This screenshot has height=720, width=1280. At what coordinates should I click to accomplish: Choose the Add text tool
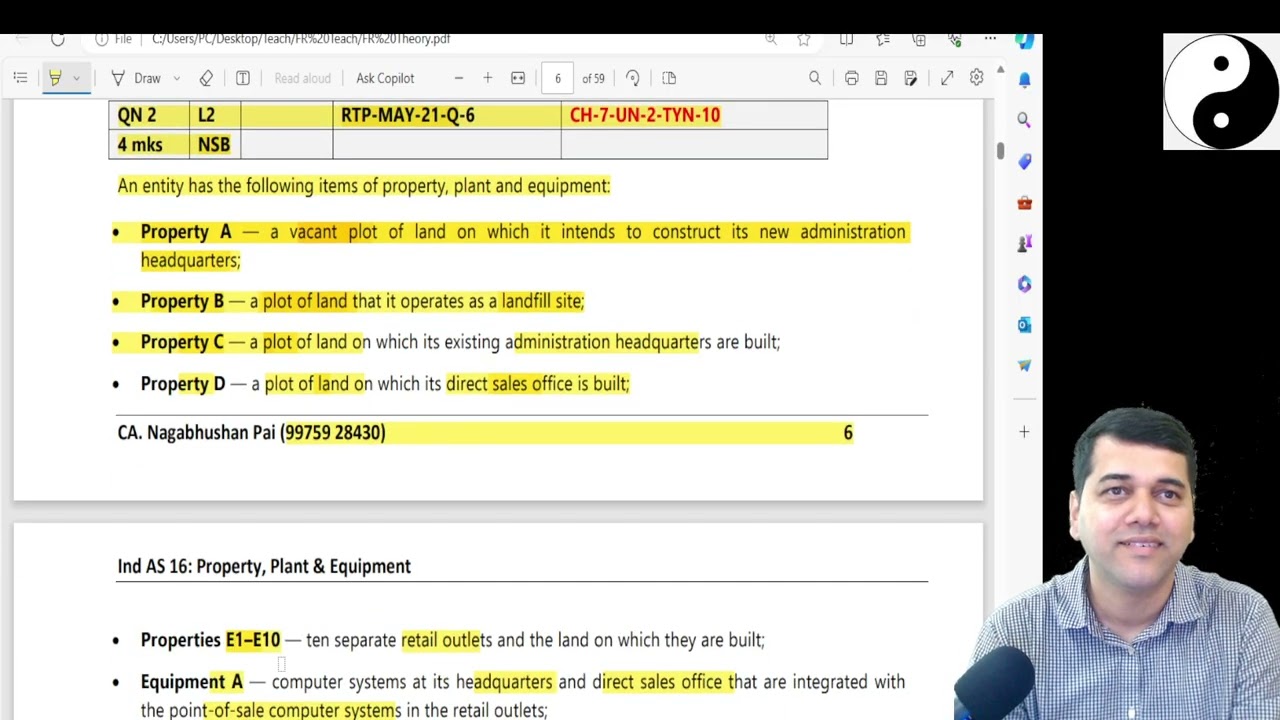pyautogui.click(x=243, y=78)
